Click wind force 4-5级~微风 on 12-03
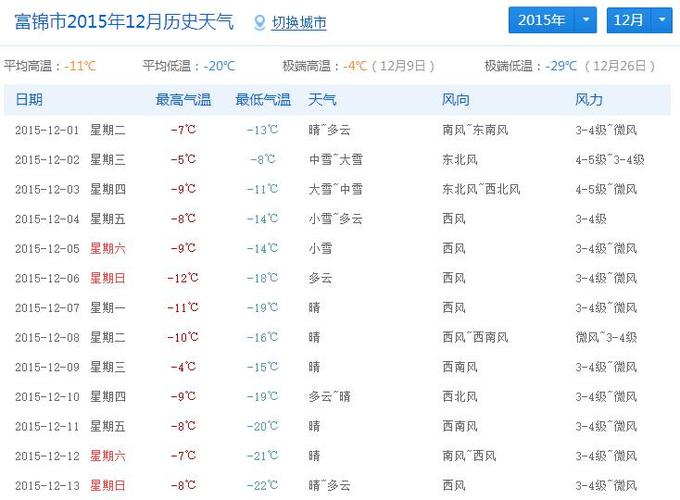 (606, 189)
